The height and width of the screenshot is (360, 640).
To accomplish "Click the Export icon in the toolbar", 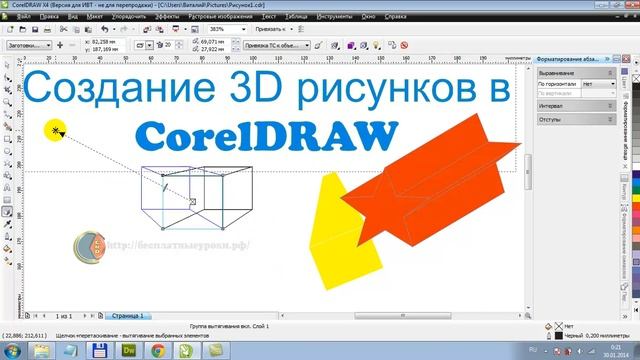I will click(160, 29).
